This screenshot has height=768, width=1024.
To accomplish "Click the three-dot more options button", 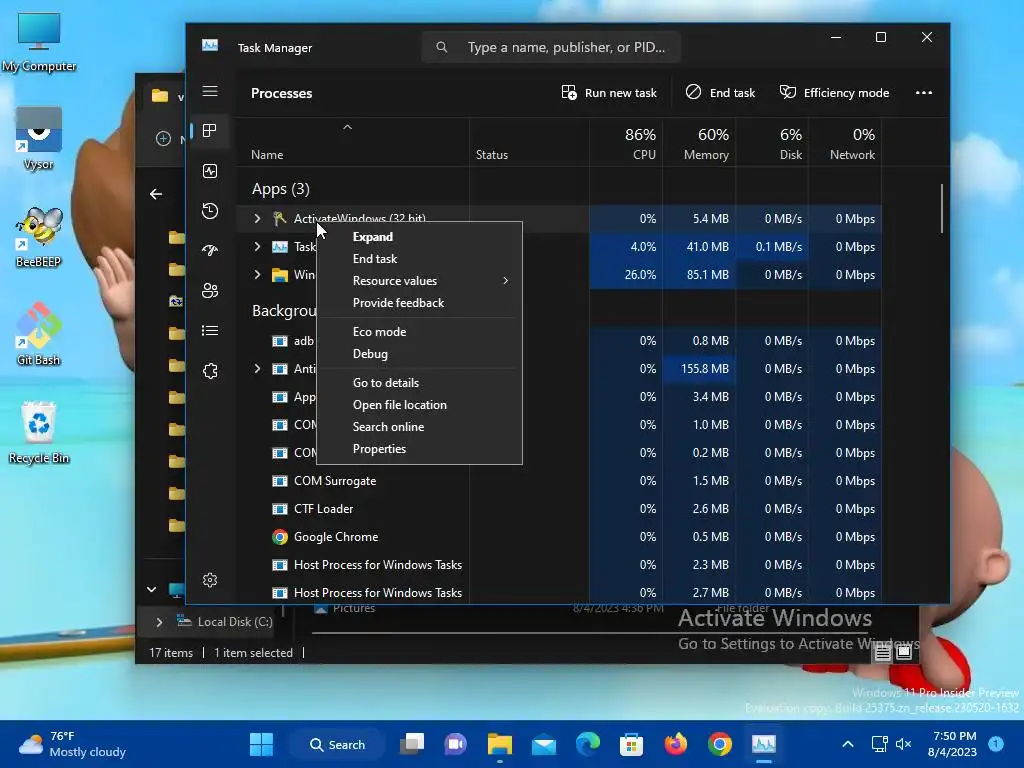I will pos(923,93).
